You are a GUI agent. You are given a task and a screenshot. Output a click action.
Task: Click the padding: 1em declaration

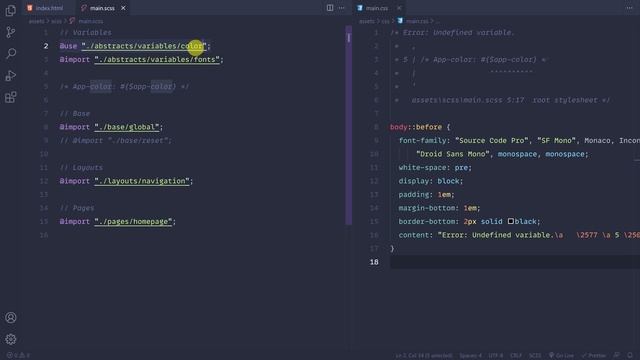tap(427, 194)
